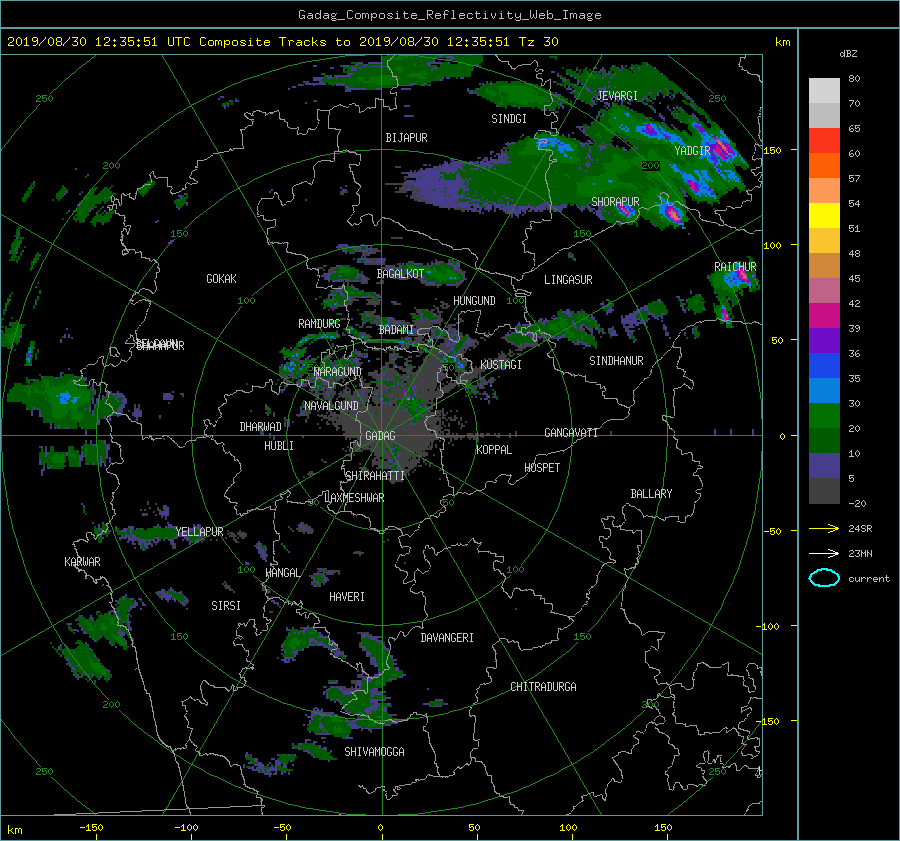Click the NARAGUND city label

pyautogui.click(x=338, y=372)
